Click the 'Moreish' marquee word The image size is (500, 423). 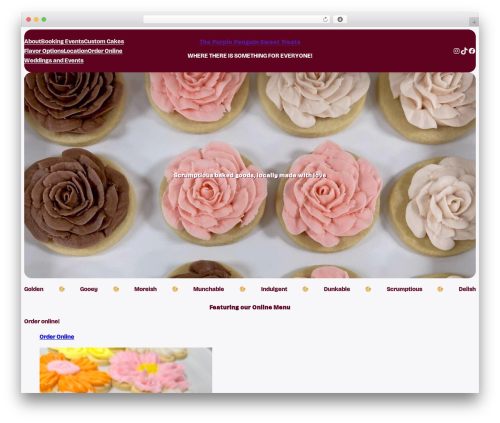coord(145,289)
